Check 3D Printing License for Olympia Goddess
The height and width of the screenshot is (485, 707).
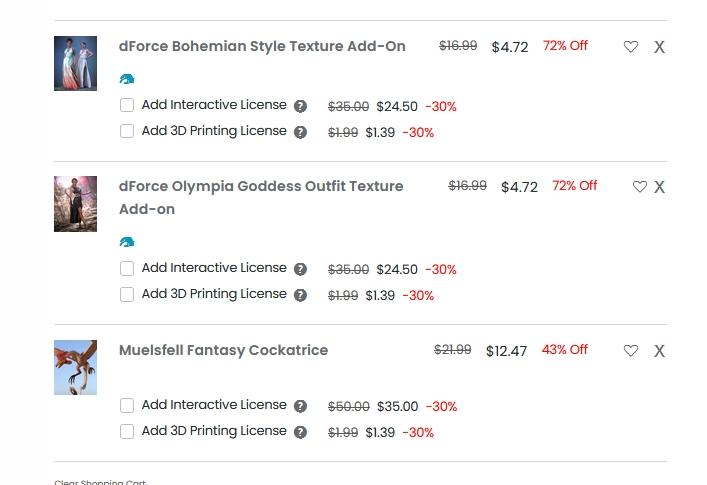tap(127, 295)
